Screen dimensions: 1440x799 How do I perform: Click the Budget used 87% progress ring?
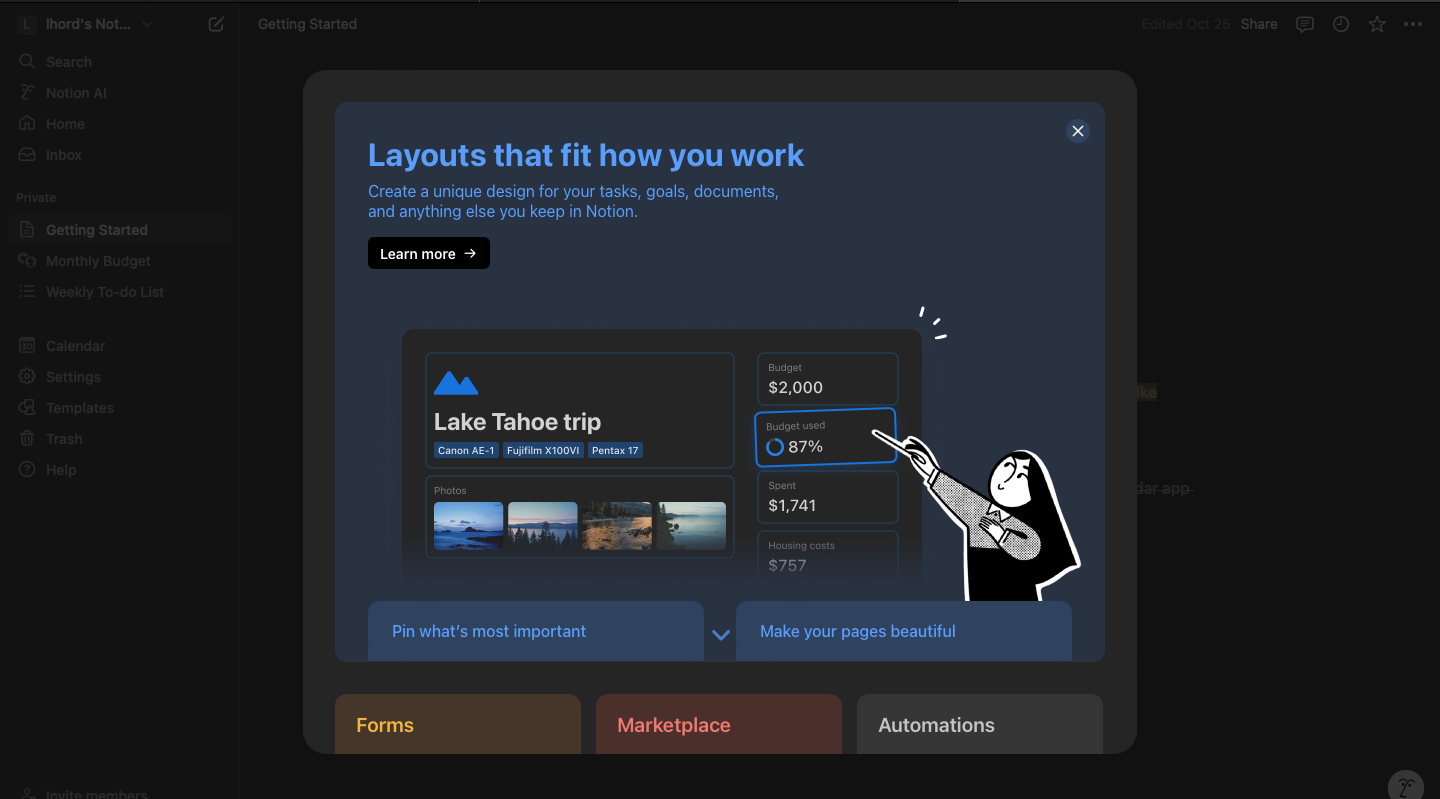point(775,447)
